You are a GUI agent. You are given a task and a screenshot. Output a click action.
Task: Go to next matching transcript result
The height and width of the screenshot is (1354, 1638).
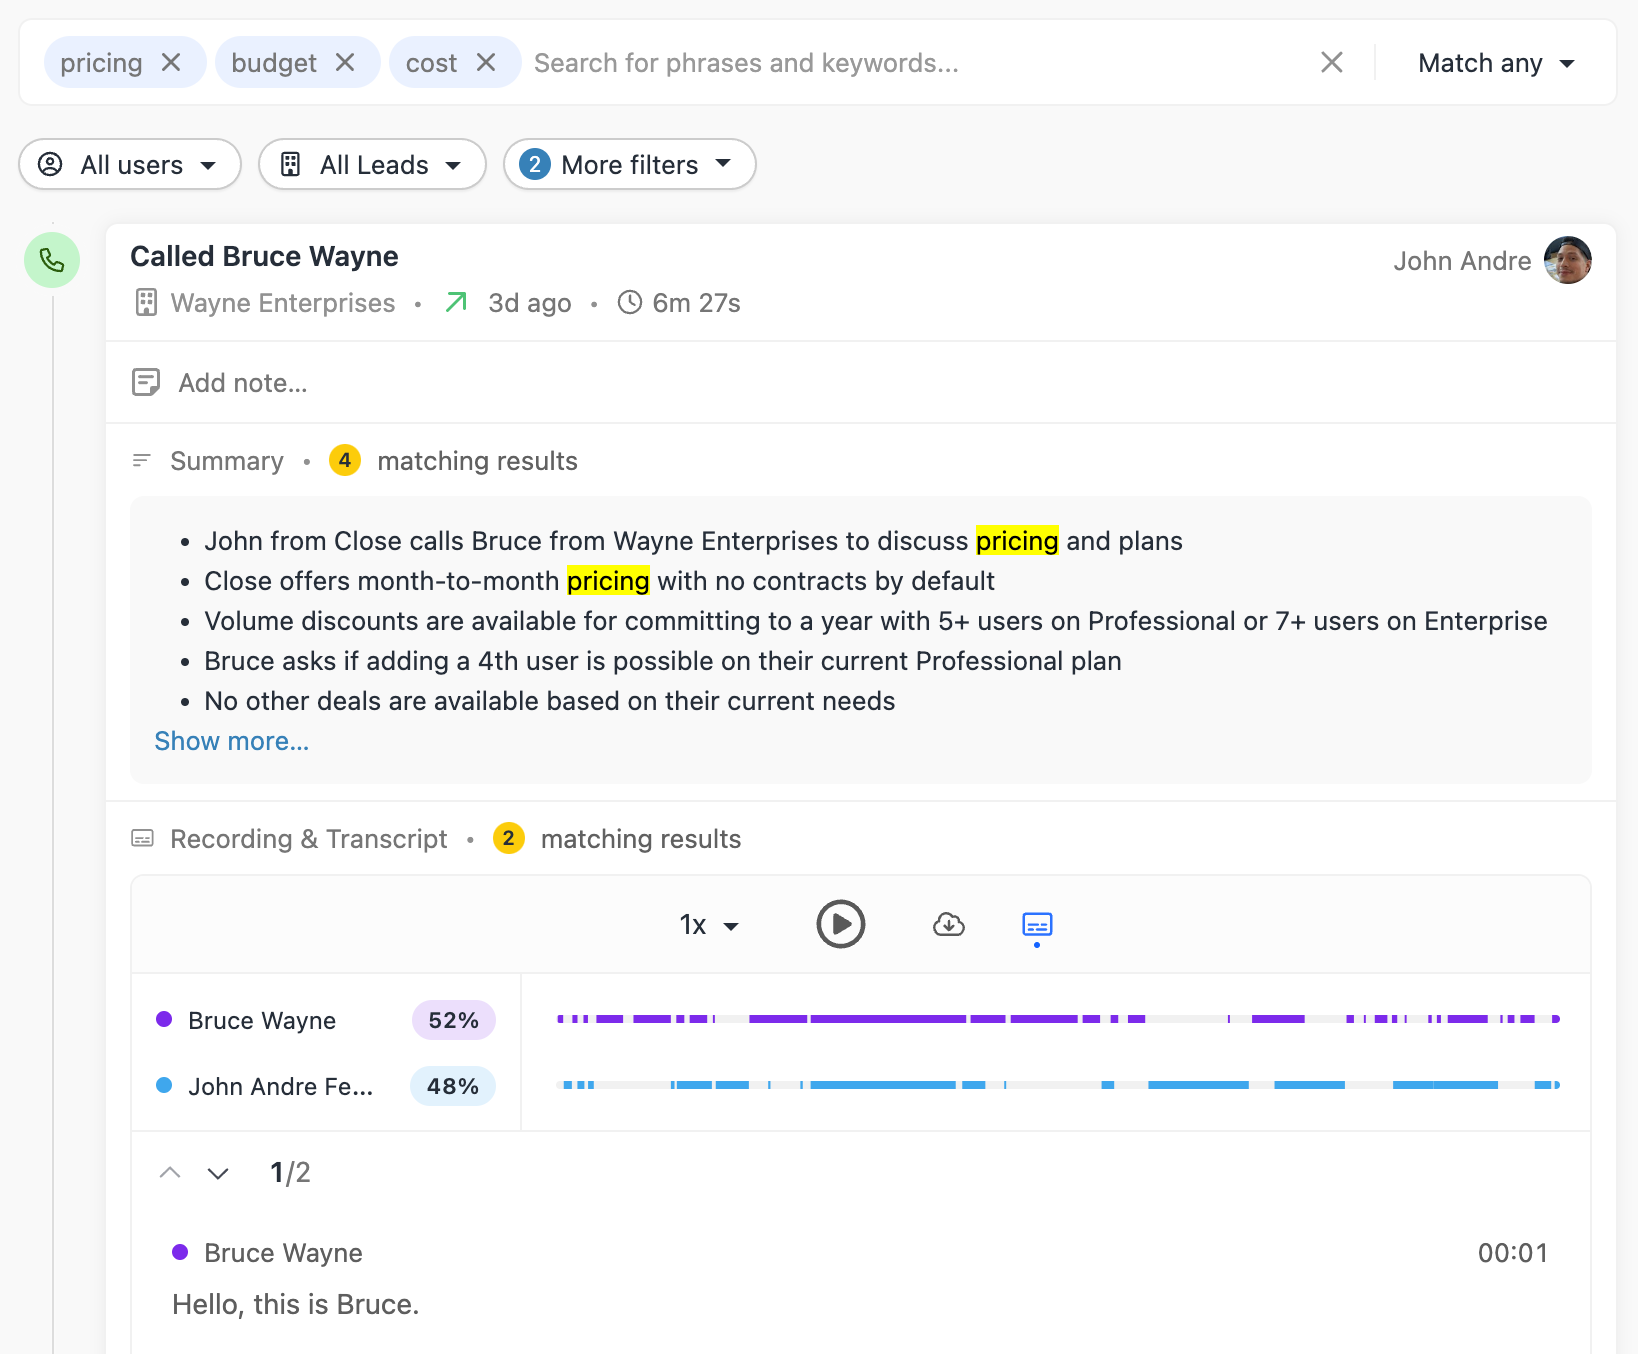pyautogui.click(x=218, y=1173)
